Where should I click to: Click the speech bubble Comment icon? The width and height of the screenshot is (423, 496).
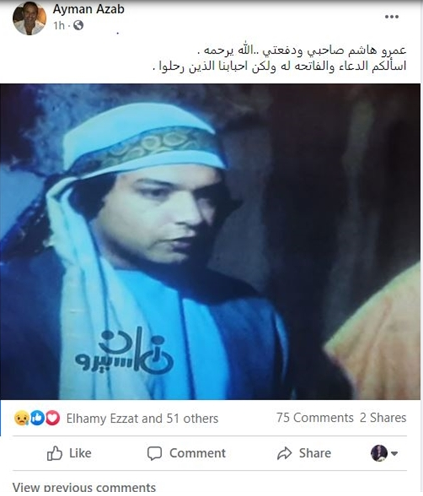coord(154,453)
